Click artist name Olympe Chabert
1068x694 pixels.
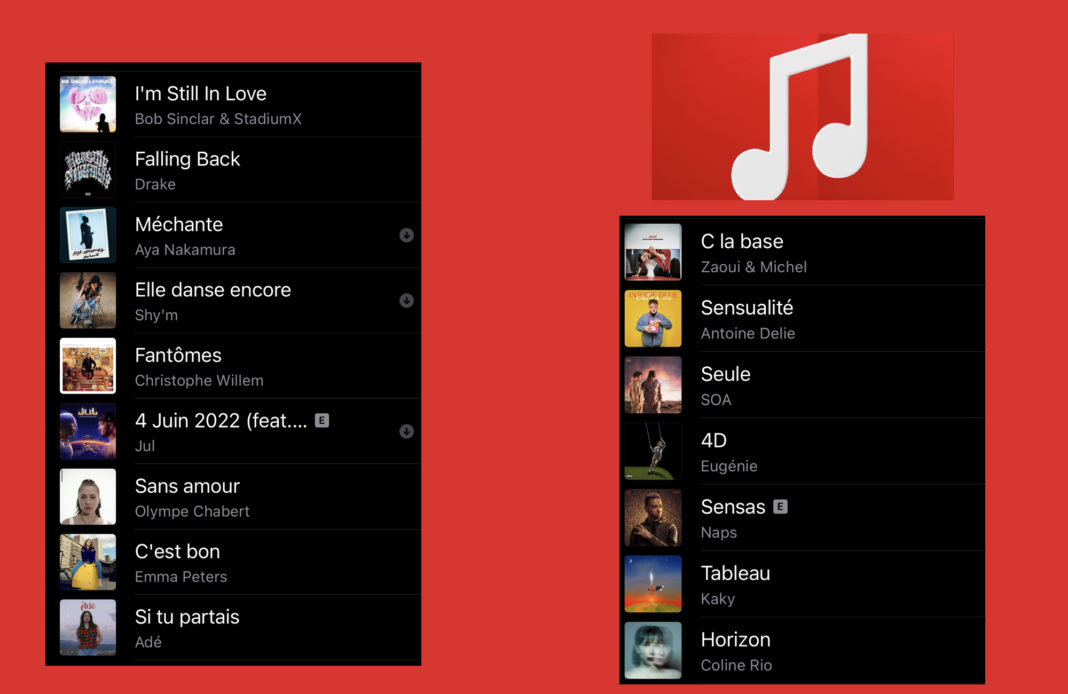coord(192,511)
